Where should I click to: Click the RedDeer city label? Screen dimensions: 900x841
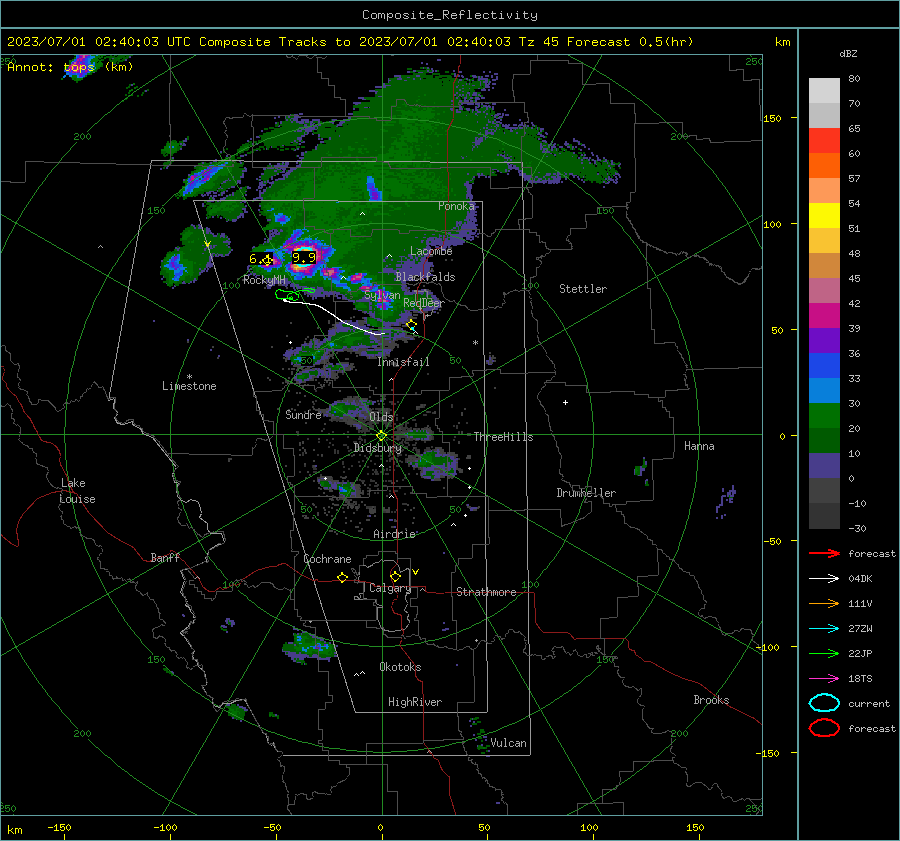[x=424, y=303]
